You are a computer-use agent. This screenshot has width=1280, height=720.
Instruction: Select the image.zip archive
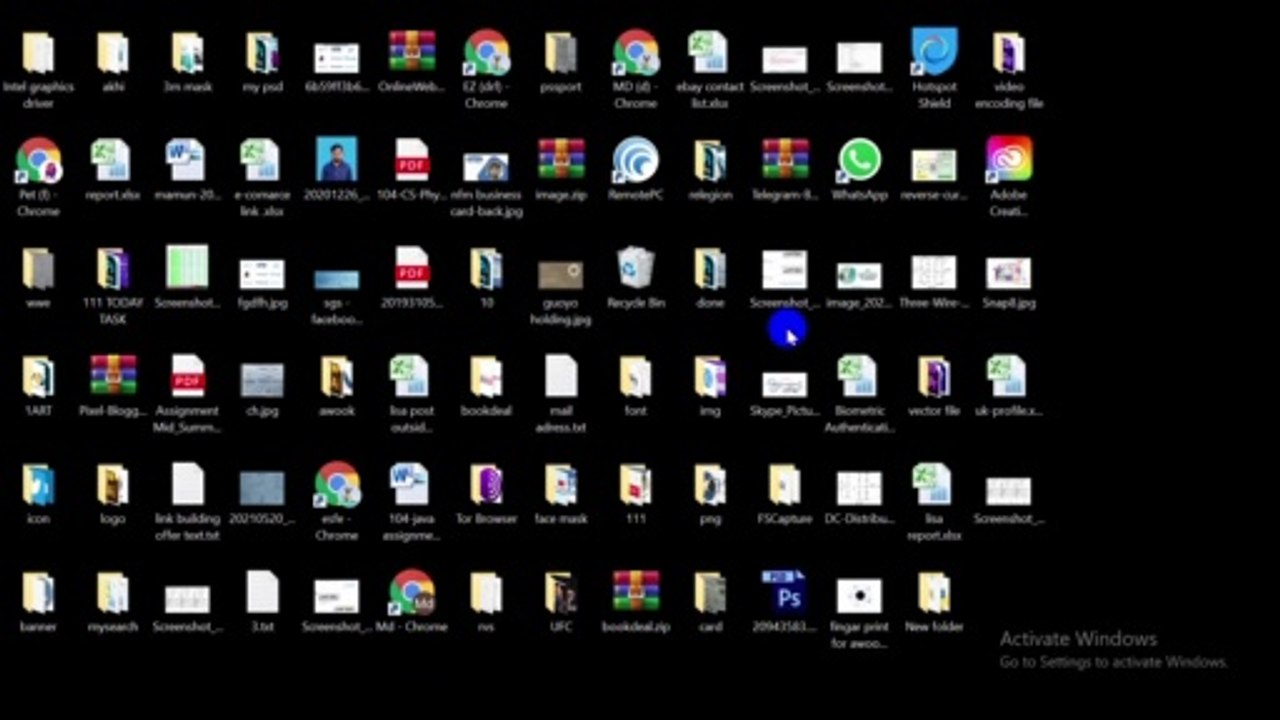point(561,161)
